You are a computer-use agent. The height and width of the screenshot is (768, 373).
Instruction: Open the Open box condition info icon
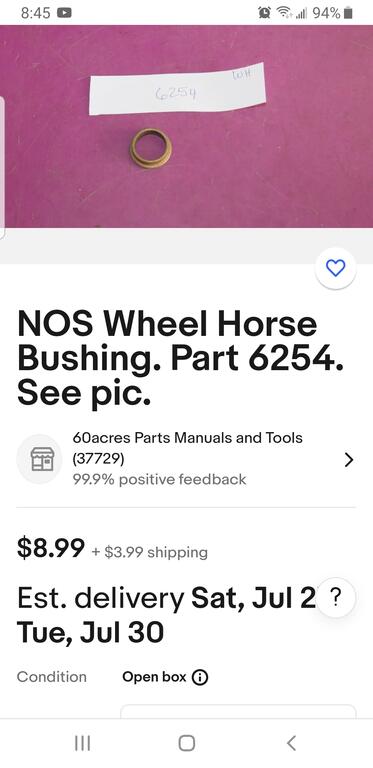coord(200,678)
